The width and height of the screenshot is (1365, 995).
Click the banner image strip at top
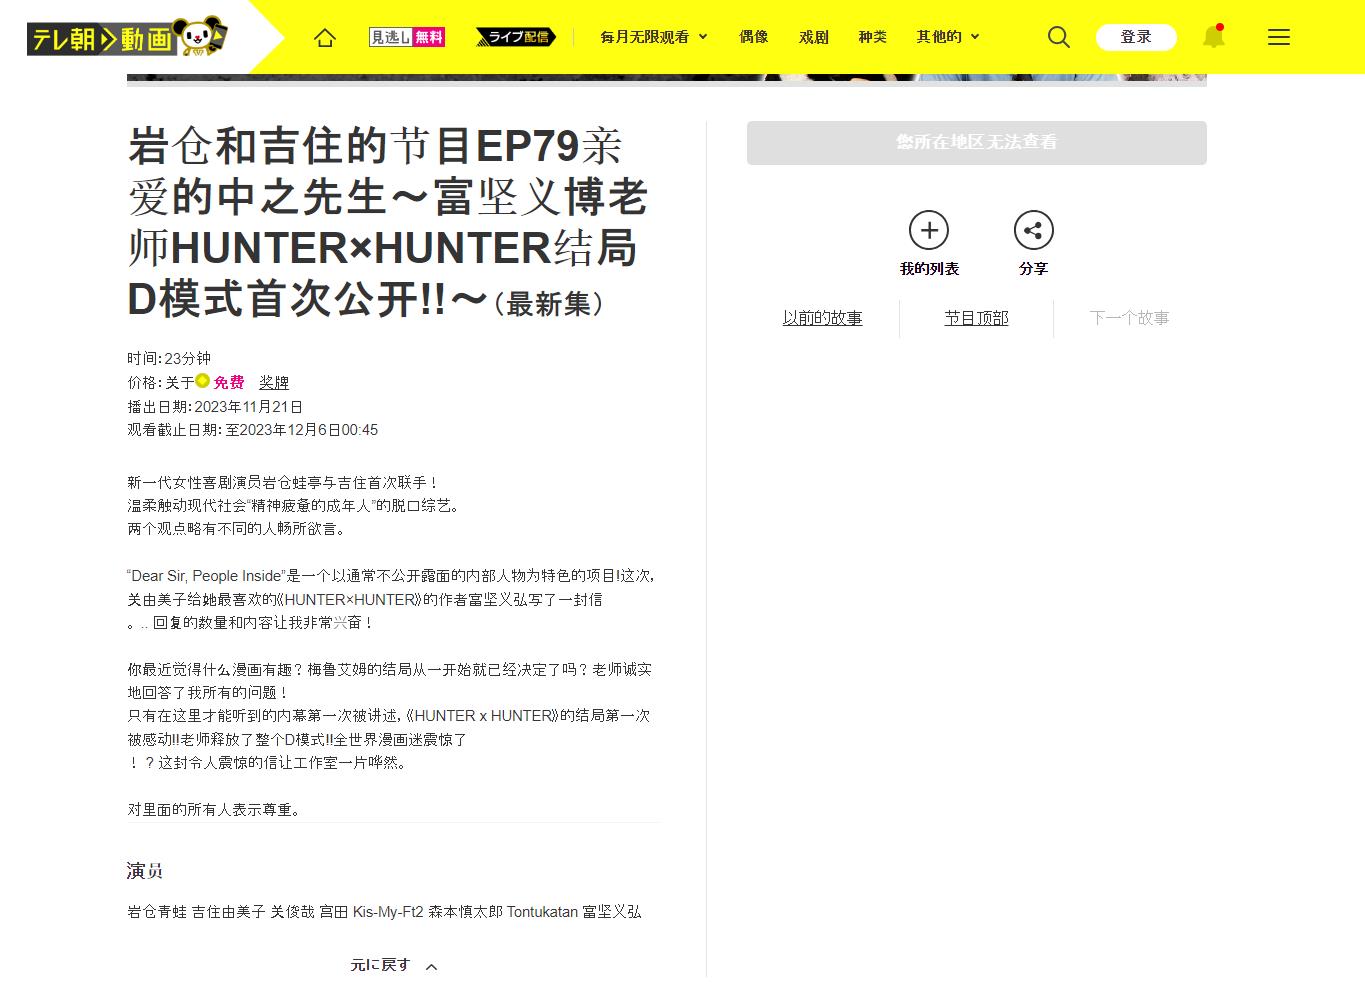pos(667,79)
